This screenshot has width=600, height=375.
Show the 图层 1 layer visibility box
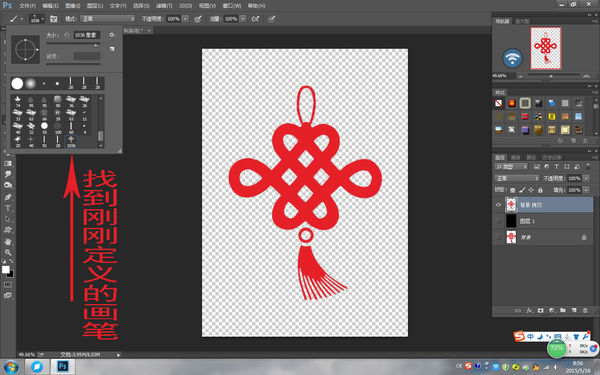point(498,221)
